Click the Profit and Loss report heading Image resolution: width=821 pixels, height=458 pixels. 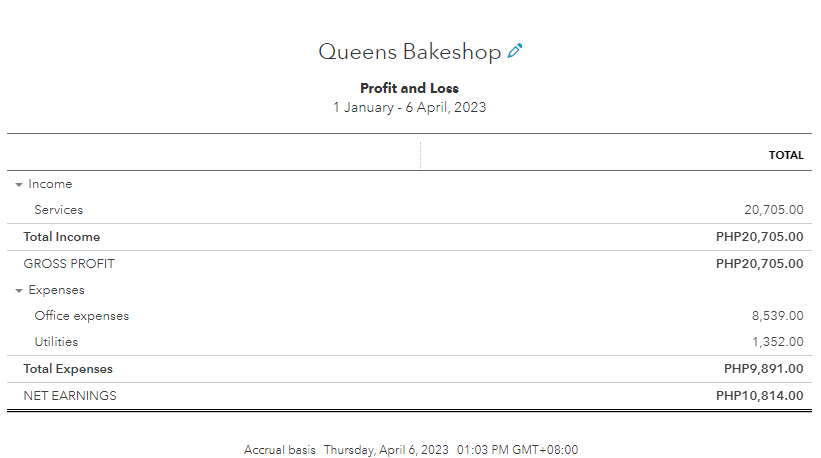coord(410,89)
